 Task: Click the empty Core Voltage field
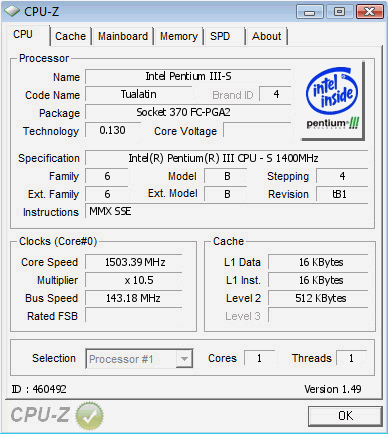point(258,130)
